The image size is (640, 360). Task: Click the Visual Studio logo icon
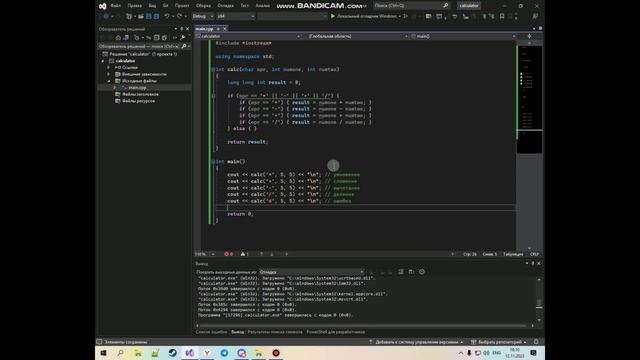pos(102,6)
